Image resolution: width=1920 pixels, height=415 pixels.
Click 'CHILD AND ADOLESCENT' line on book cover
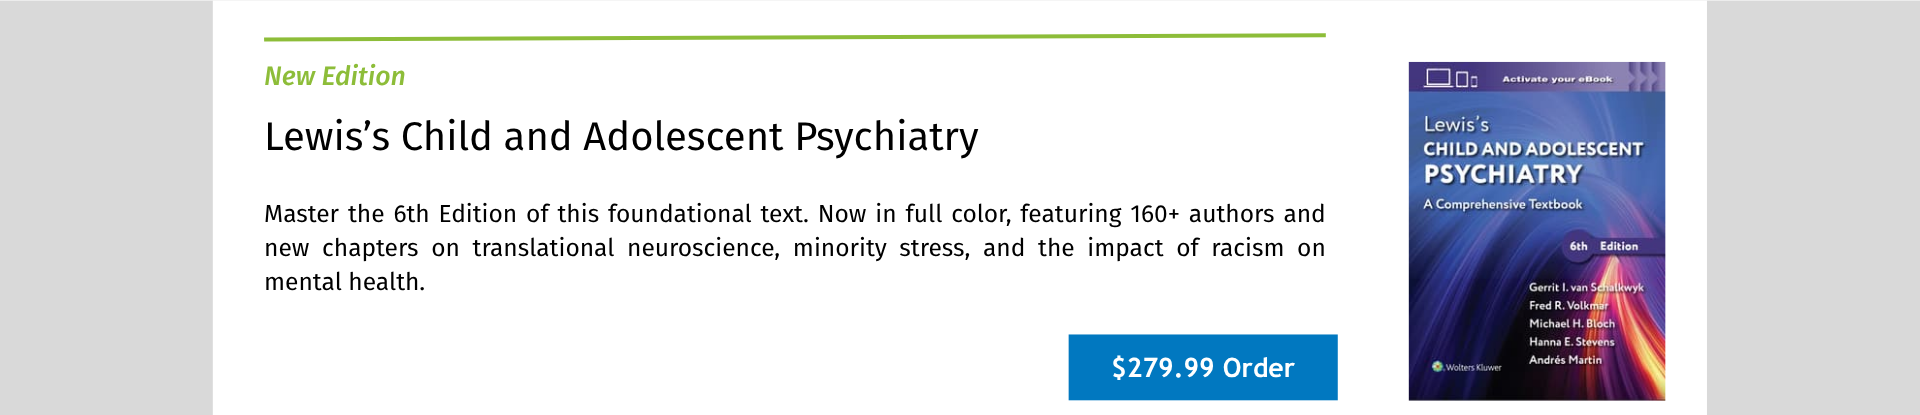[1532, 149]
